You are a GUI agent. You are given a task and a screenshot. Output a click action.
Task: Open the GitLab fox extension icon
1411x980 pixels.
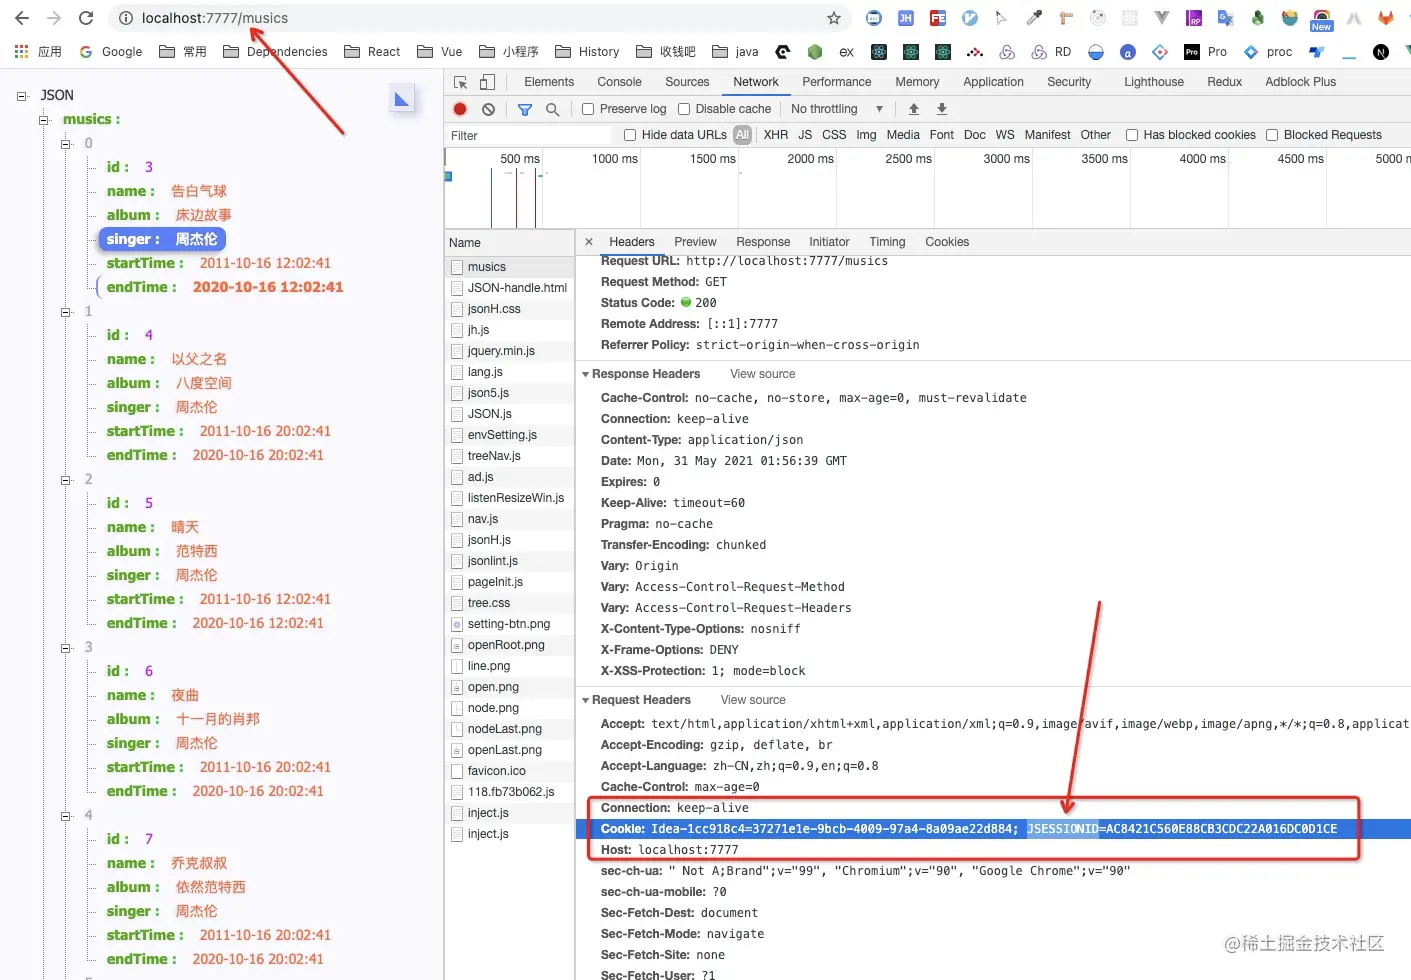coord(1386,18)
